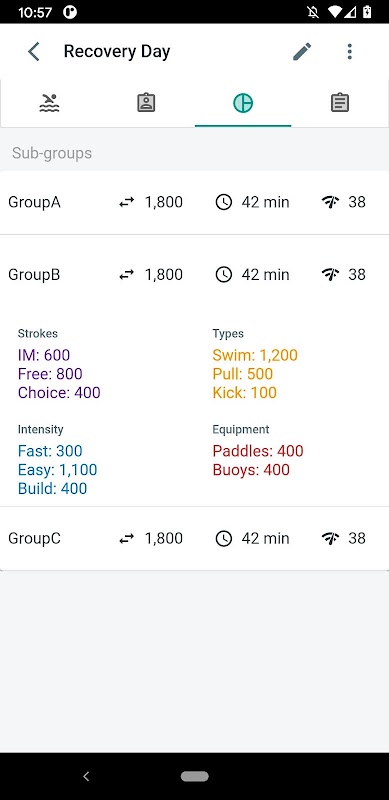
Task: Tap the Recovery Day title
Action: pyautogui.click(x=117, y=52)
